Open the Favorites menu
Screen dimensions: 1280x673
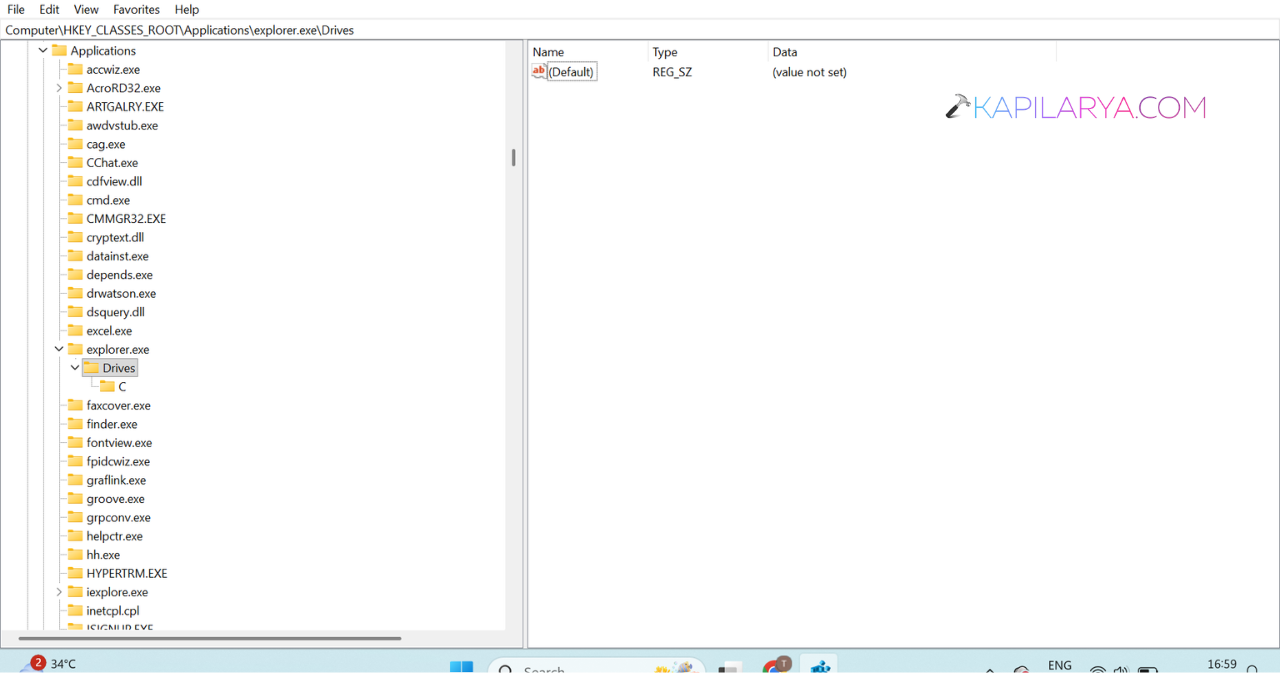(136, 9)
